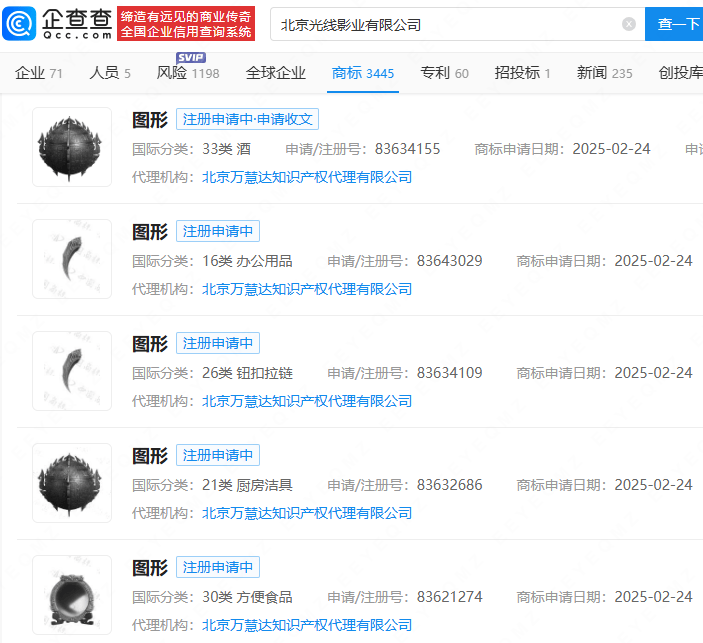Screen dimensions: 703x643
Task: Open the 招投标 1 tab
Action: click(x=522, y=73)
